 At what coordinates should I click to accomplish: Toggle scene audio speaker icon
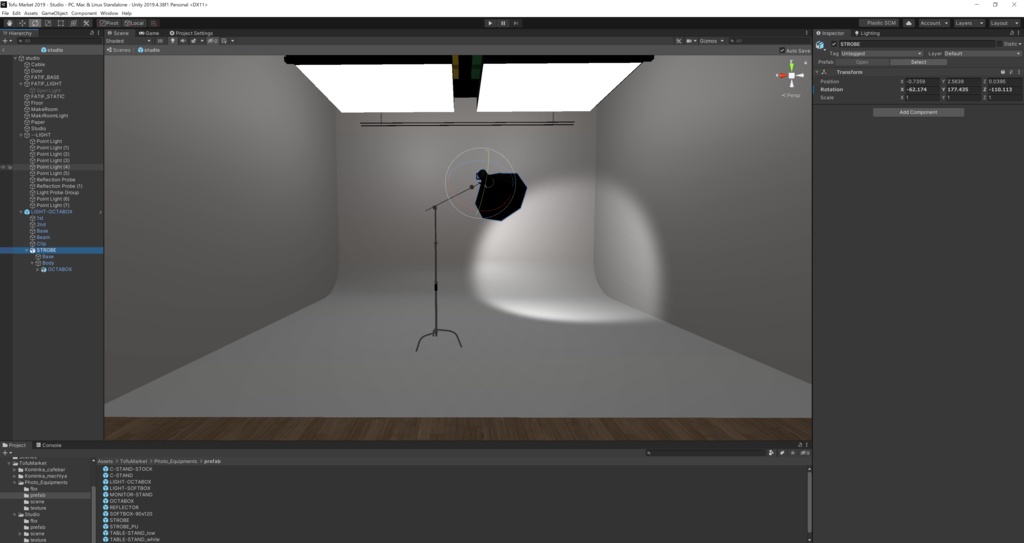(x=183, y=41)
